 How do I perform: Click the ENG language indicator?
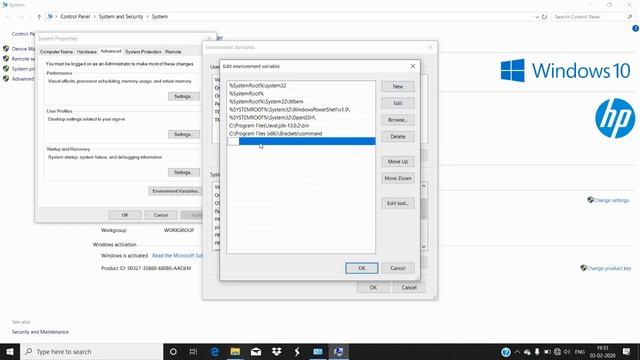pyautogui.click(x=580, y=352)
